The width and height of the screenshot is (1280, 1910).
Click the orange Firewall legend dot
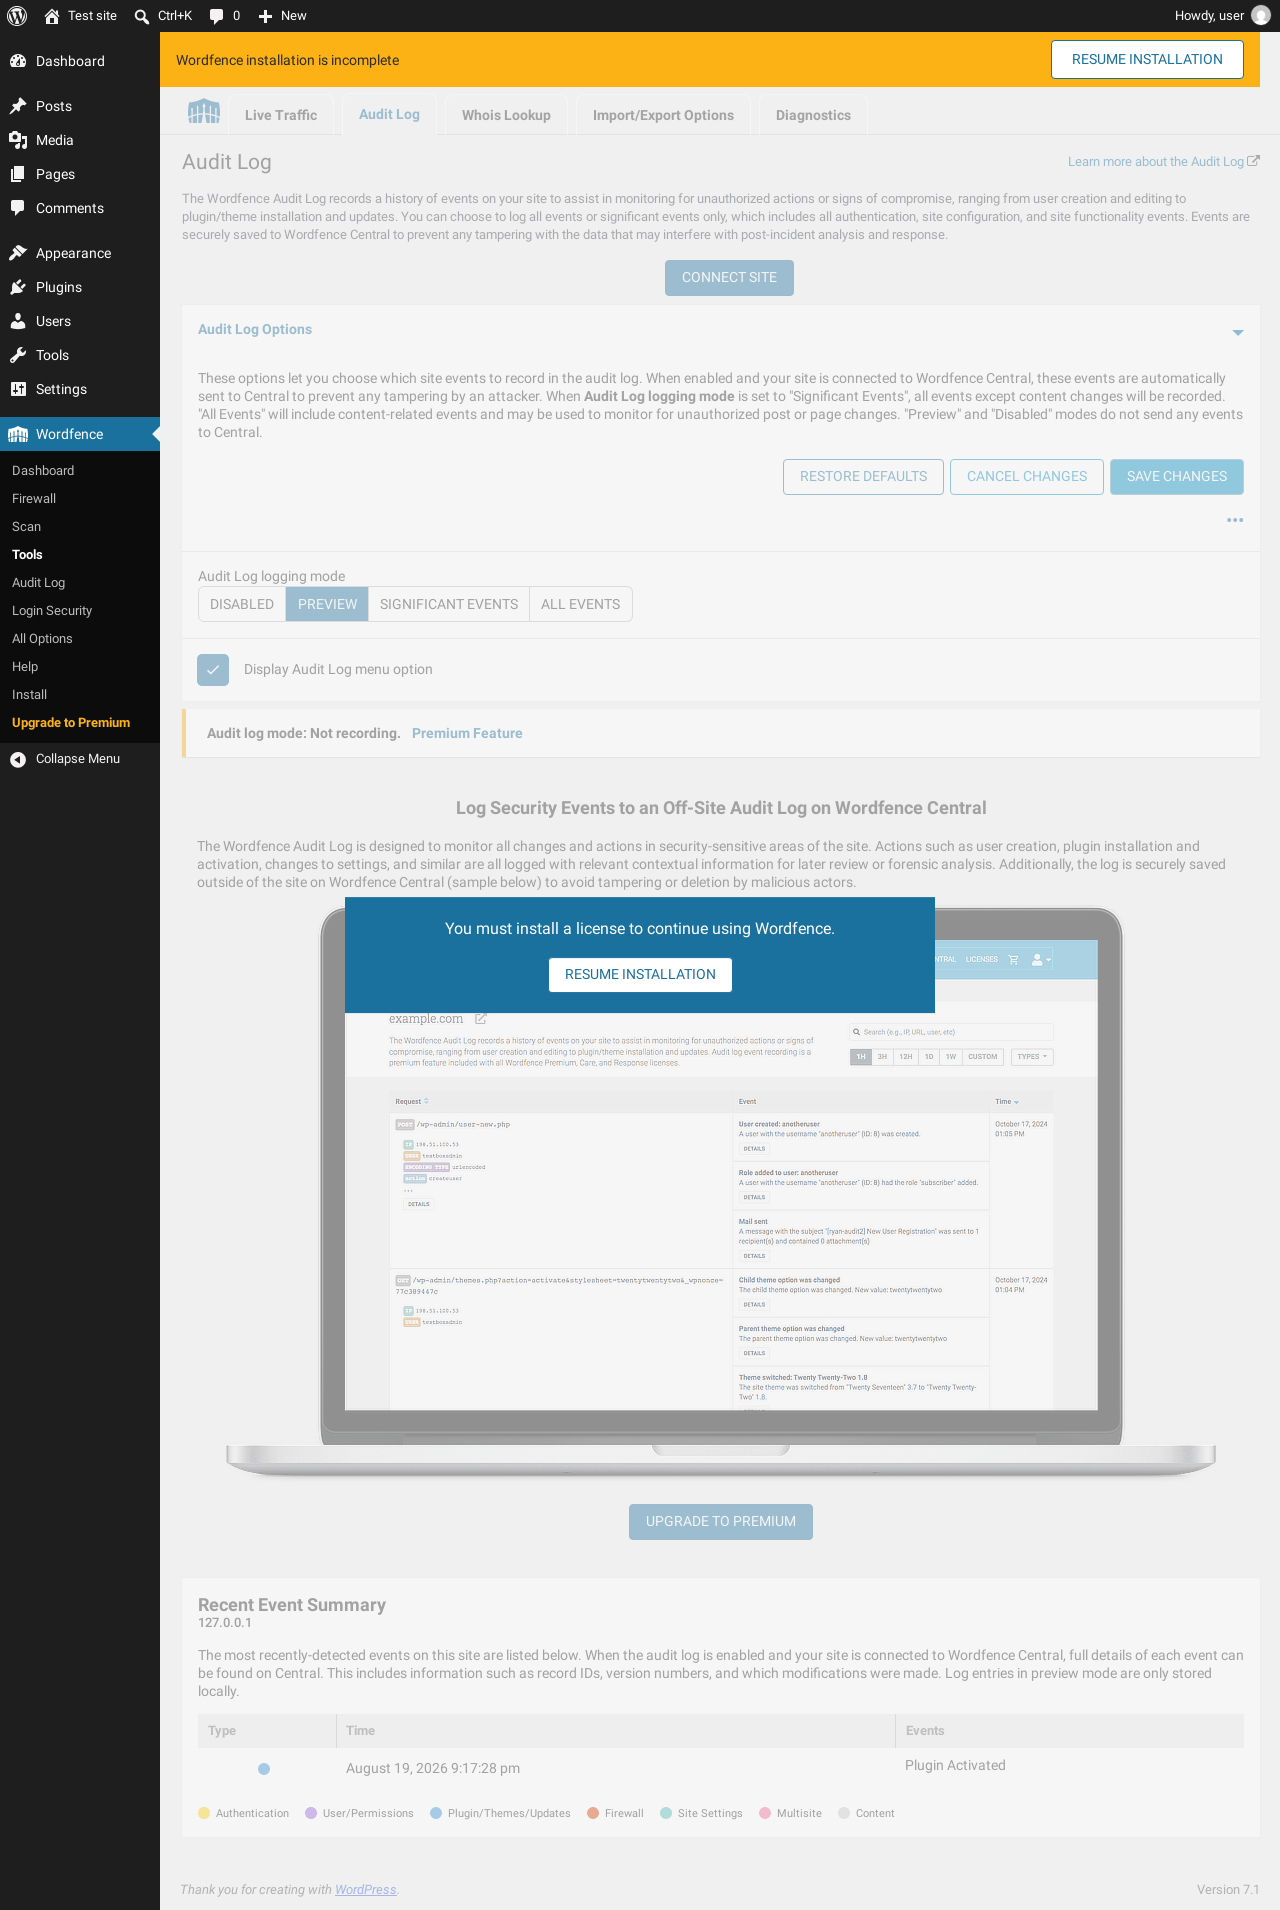pyautogui.click(x=593, y=1813)
